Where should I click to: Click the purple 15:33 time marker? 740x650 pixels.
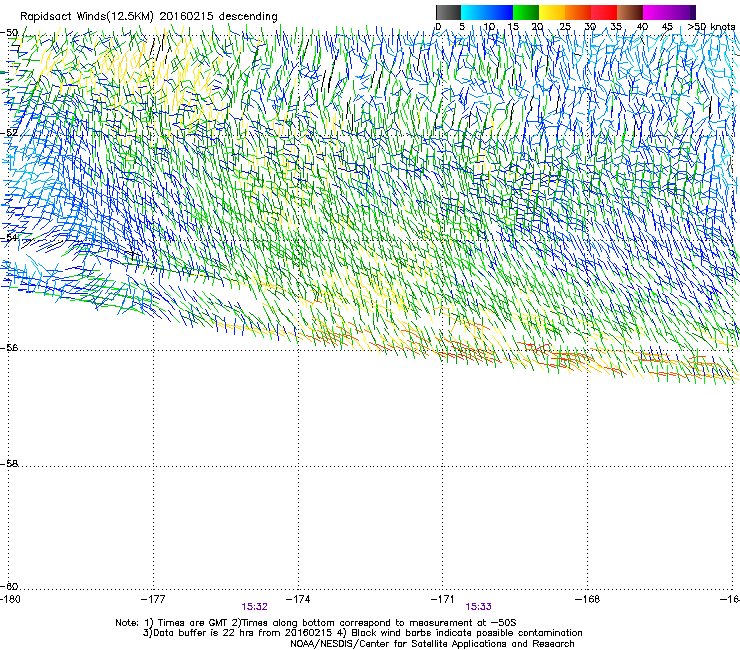pyautogui.click(x=478, y=607)
